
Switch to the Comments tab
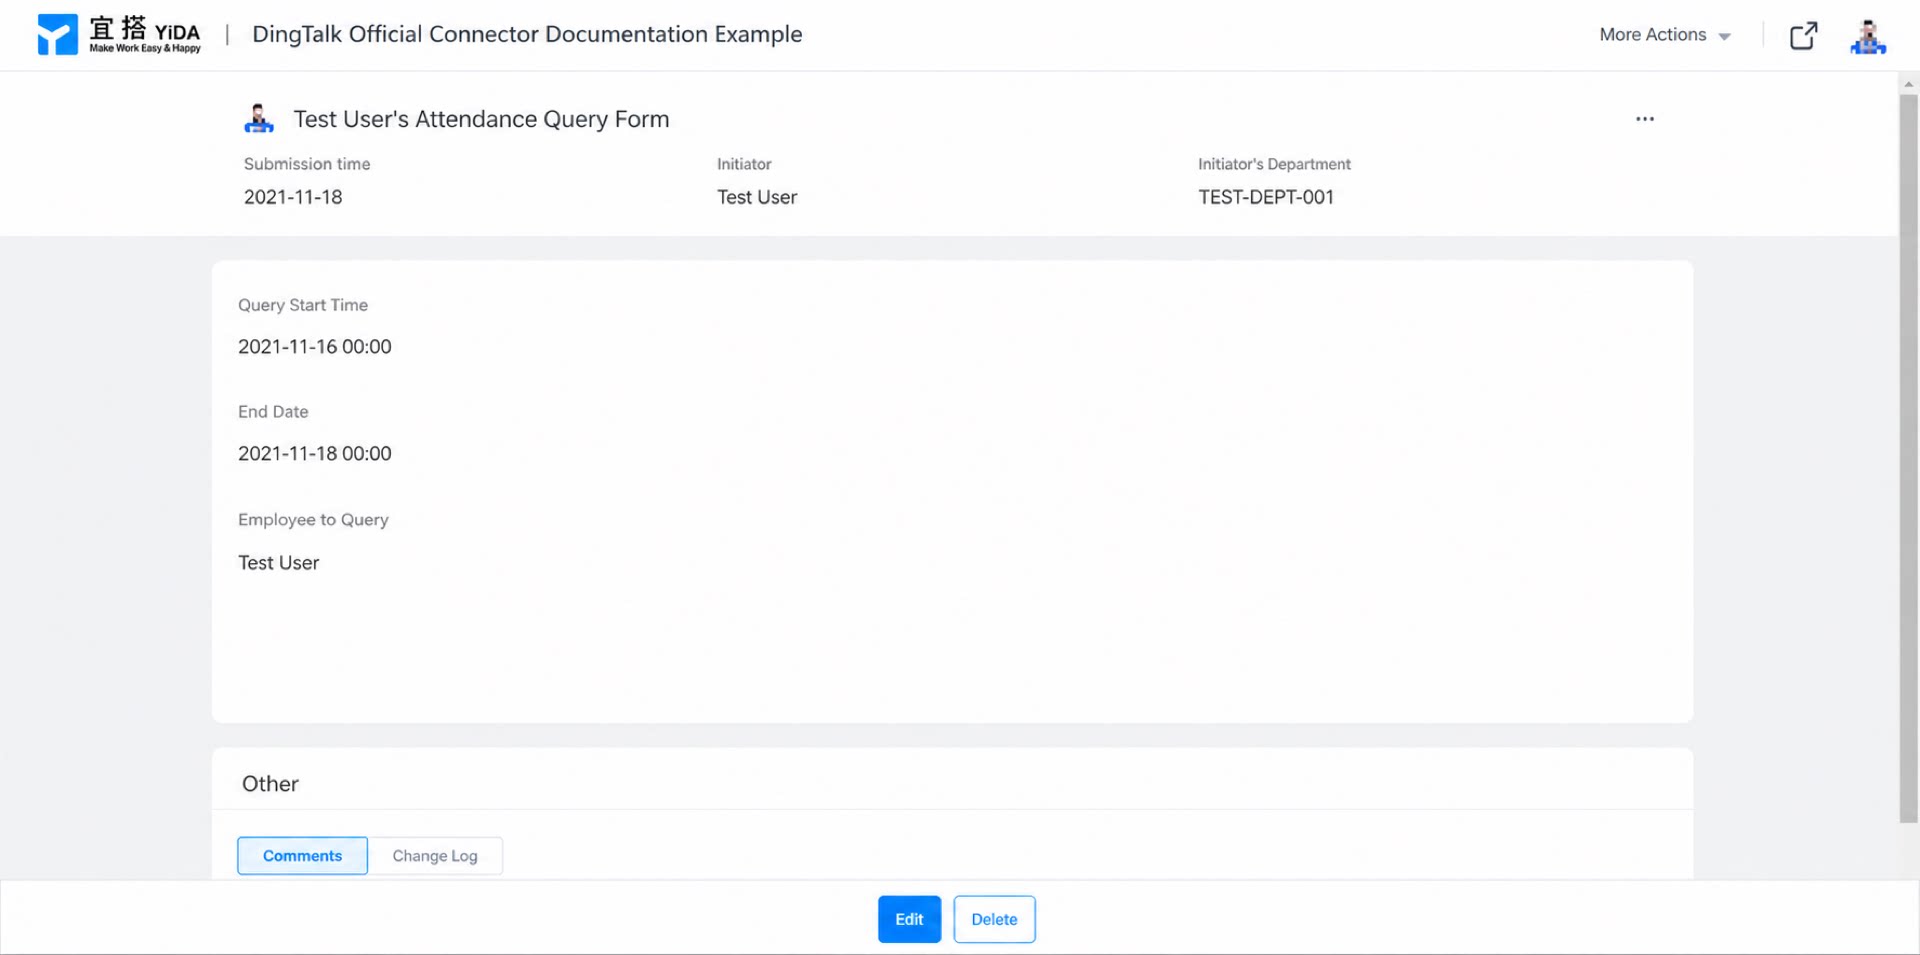coord(302,856)
